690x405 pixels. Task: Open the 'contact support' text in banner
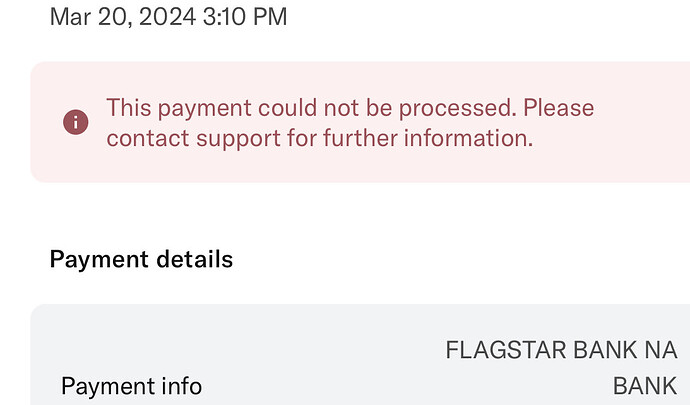(193, 138)
